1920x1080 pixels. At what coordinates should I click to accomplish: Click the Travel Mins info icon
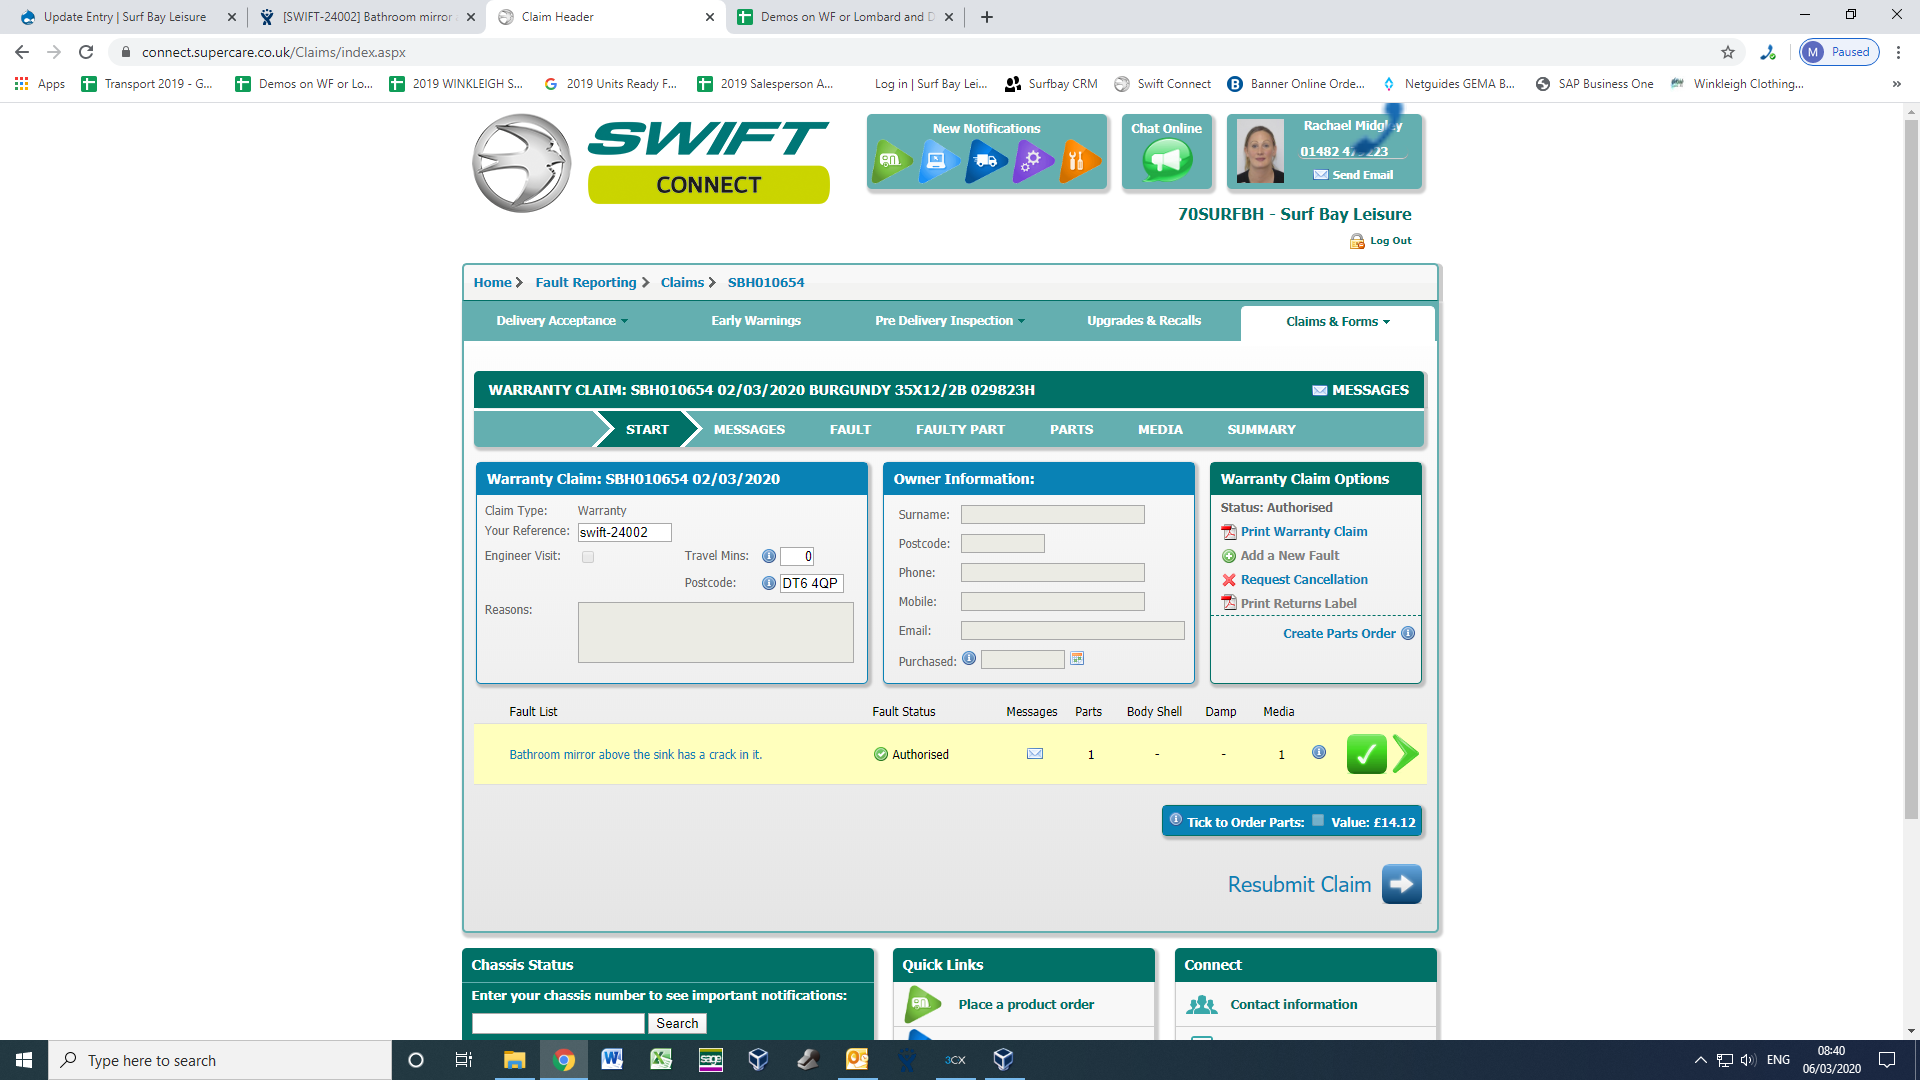click(768, 557)
